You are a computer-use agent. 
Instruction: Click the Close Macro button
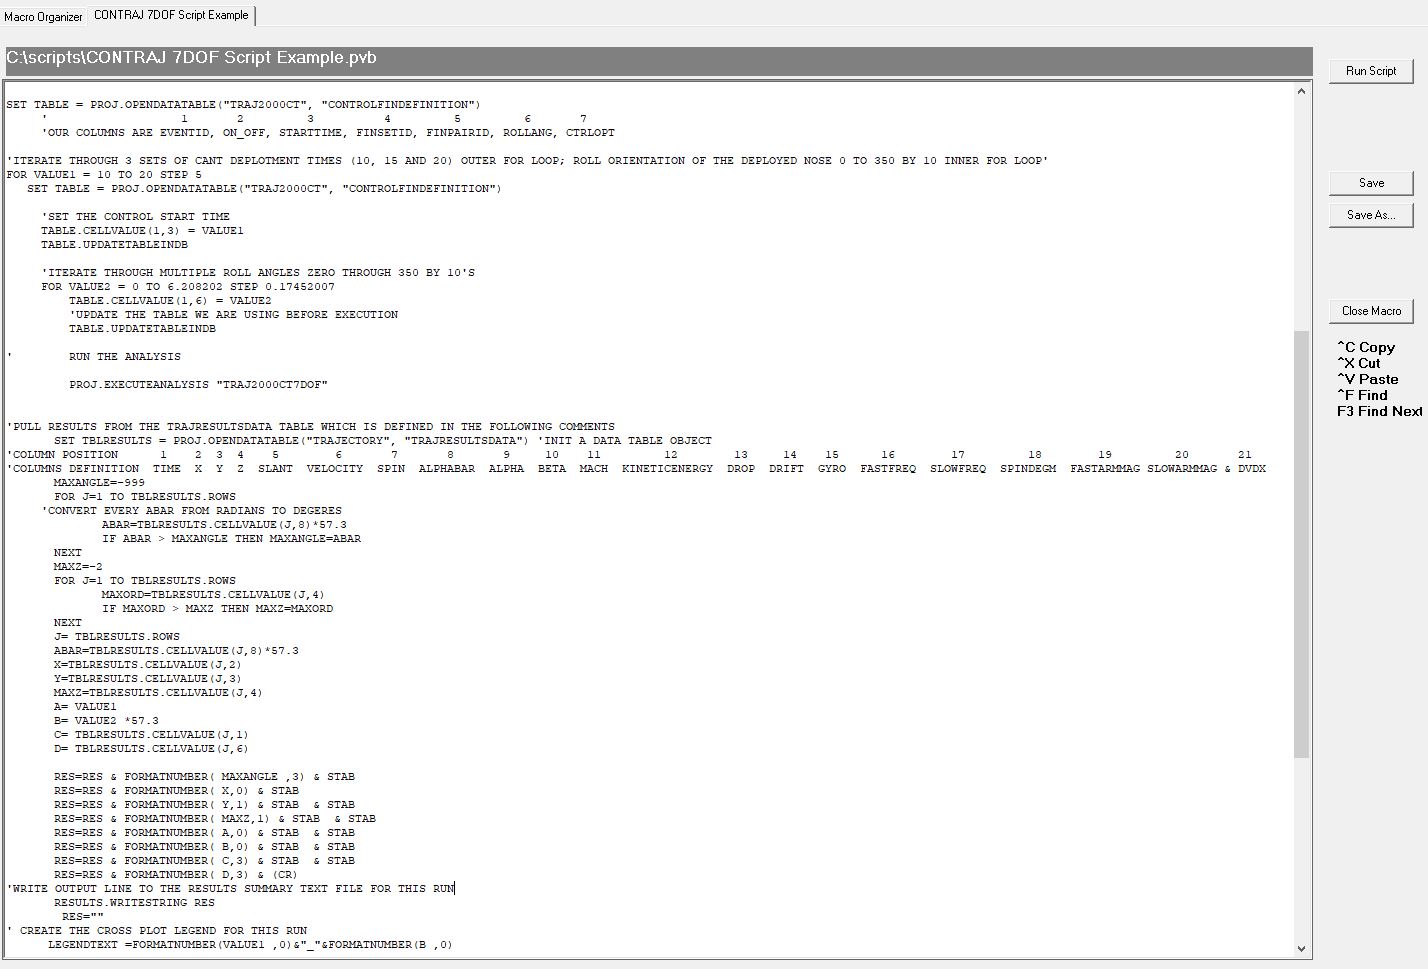click(1370, 311)
